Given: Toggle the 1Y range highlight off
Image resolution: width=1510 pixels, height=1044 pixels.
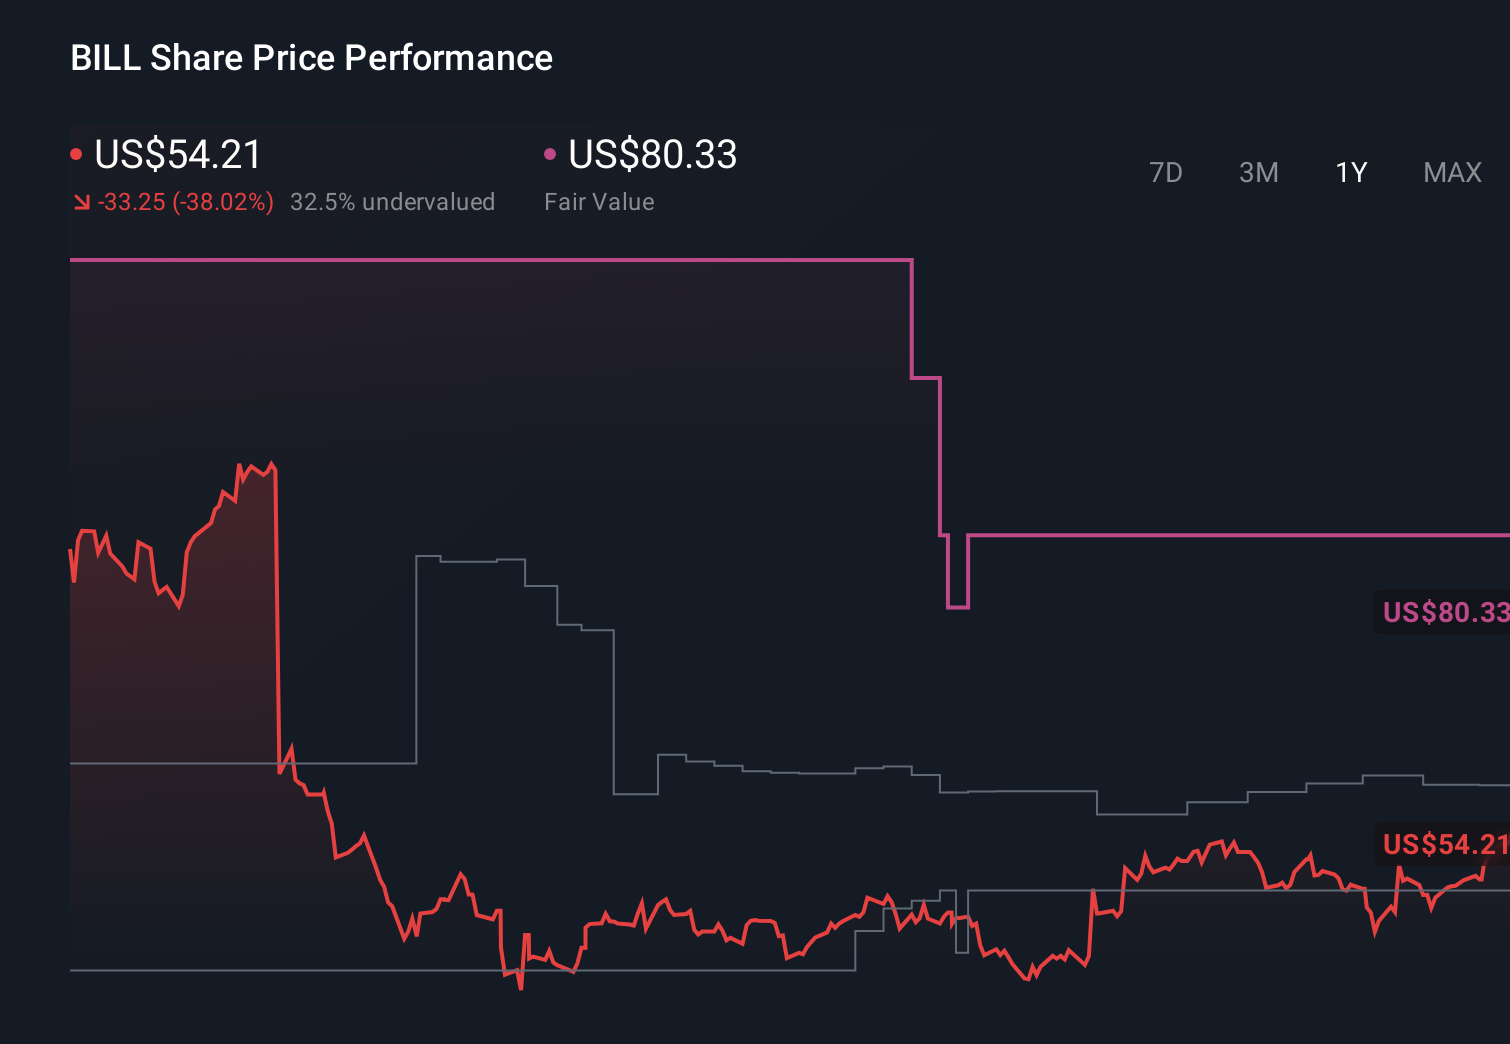Looking at the screenshot, I should click(x=1350, y=172).
